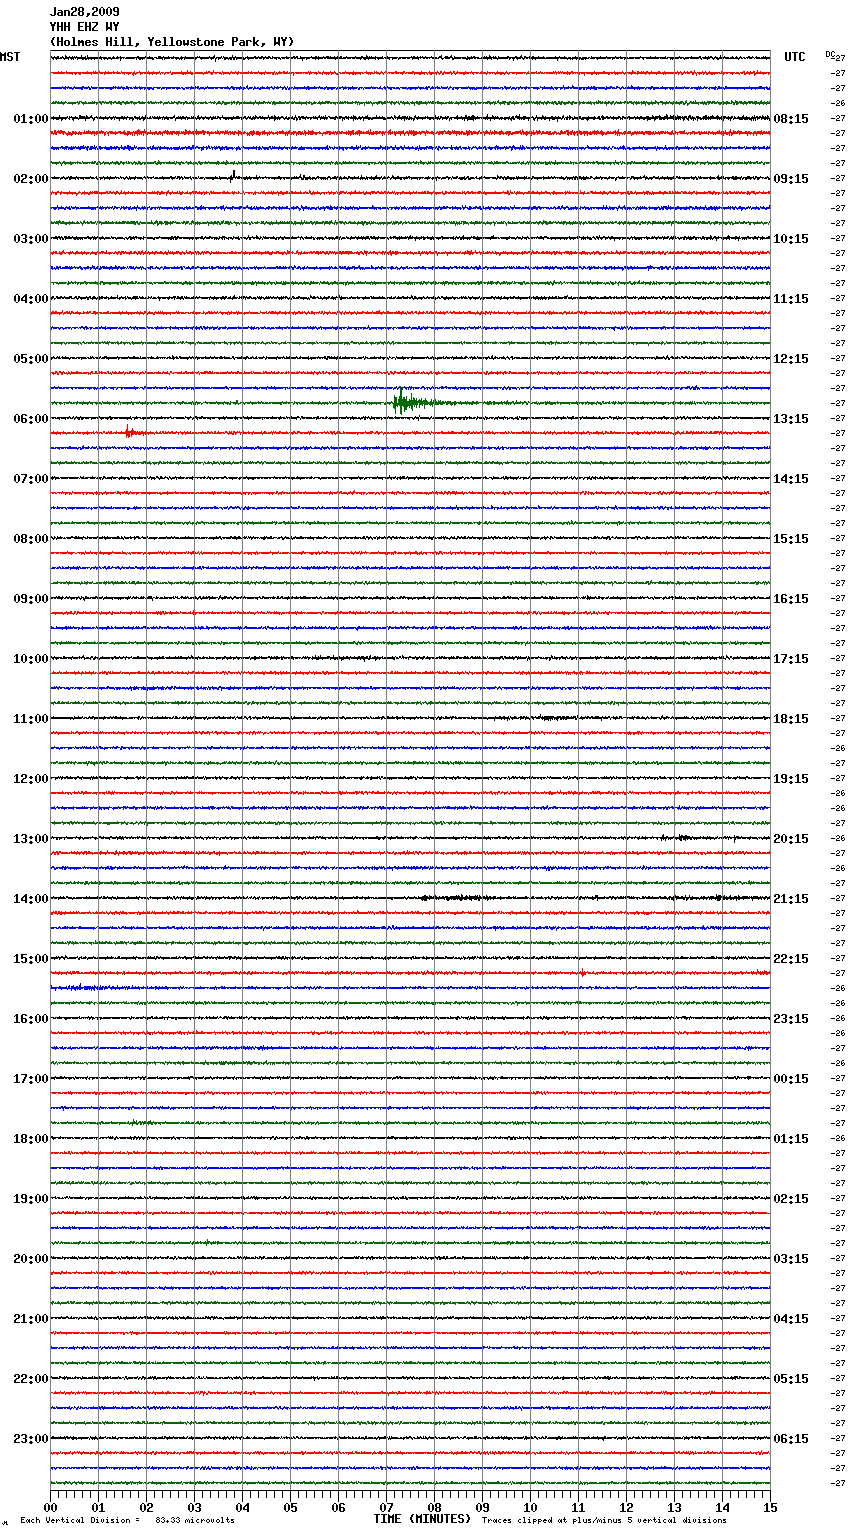Select the 17:00 MST time label
This screenshot has height=1534, width=850.
click(x=30, y=1079)
